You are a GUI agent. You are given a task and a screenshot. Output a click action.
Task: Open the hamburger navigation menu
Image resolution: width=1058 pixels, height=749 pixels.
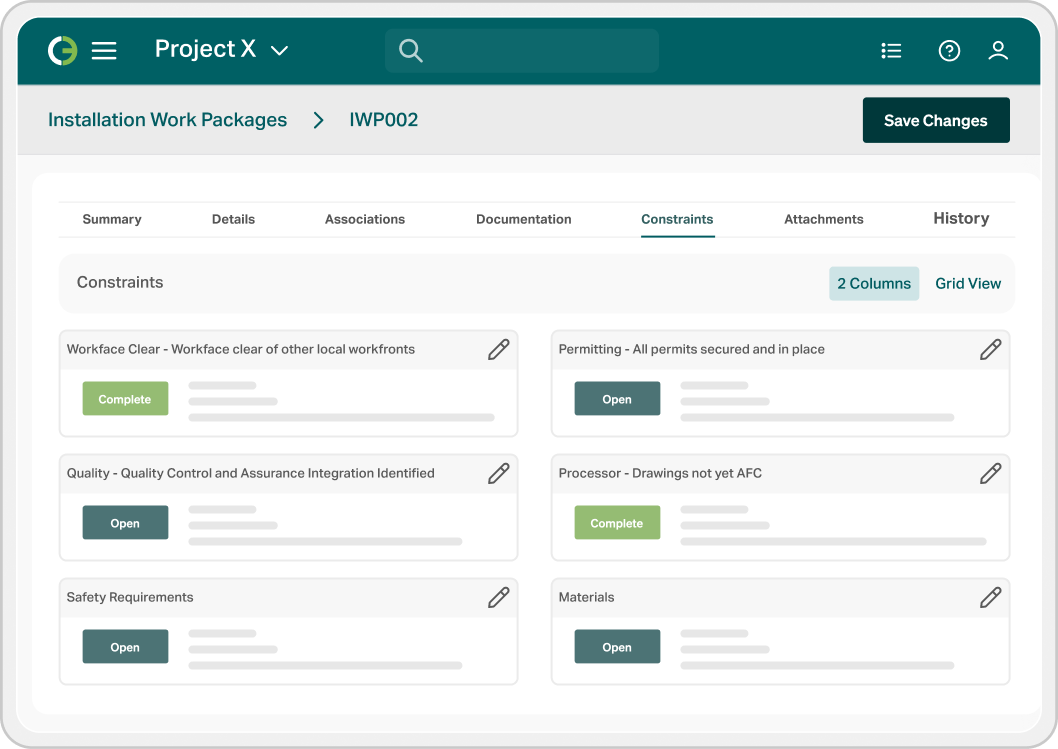(x=104, y=49)
